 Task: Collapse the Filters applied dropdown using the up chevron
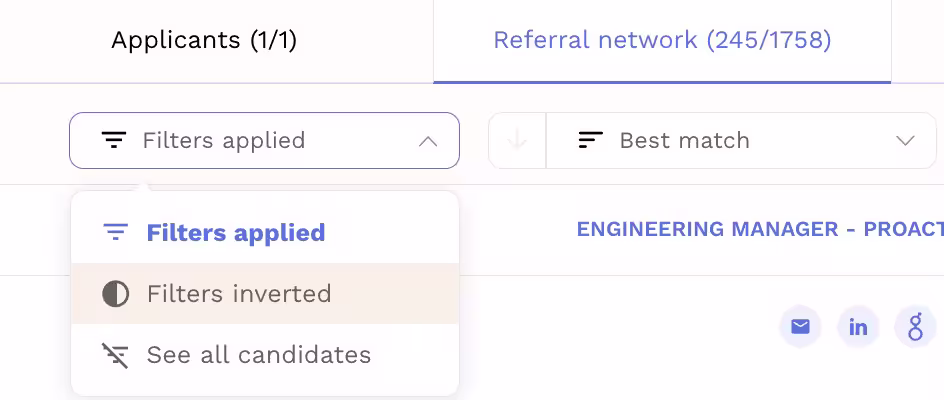427,142
